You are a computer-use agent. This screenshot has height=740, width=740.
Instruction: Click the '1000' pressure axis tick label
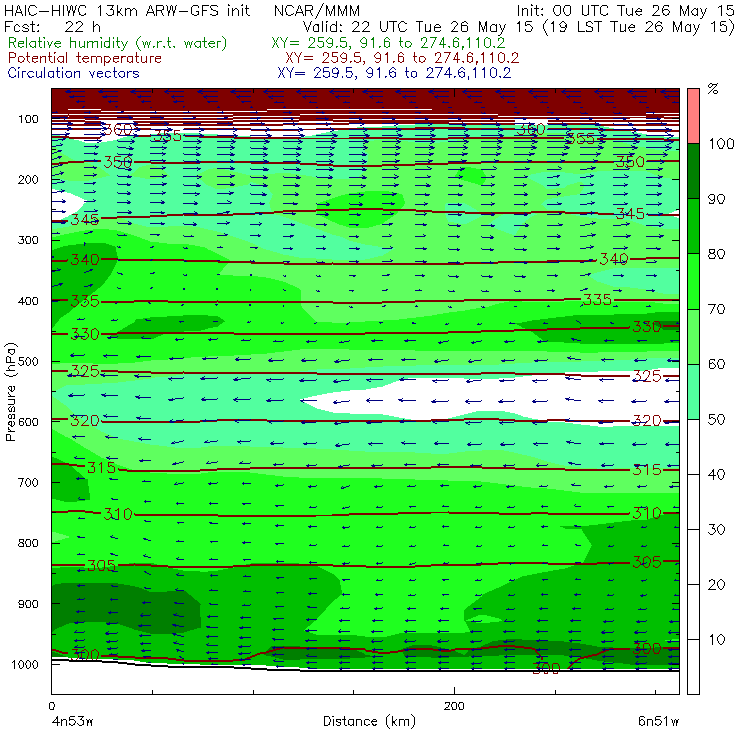click(x=25, y=664)
